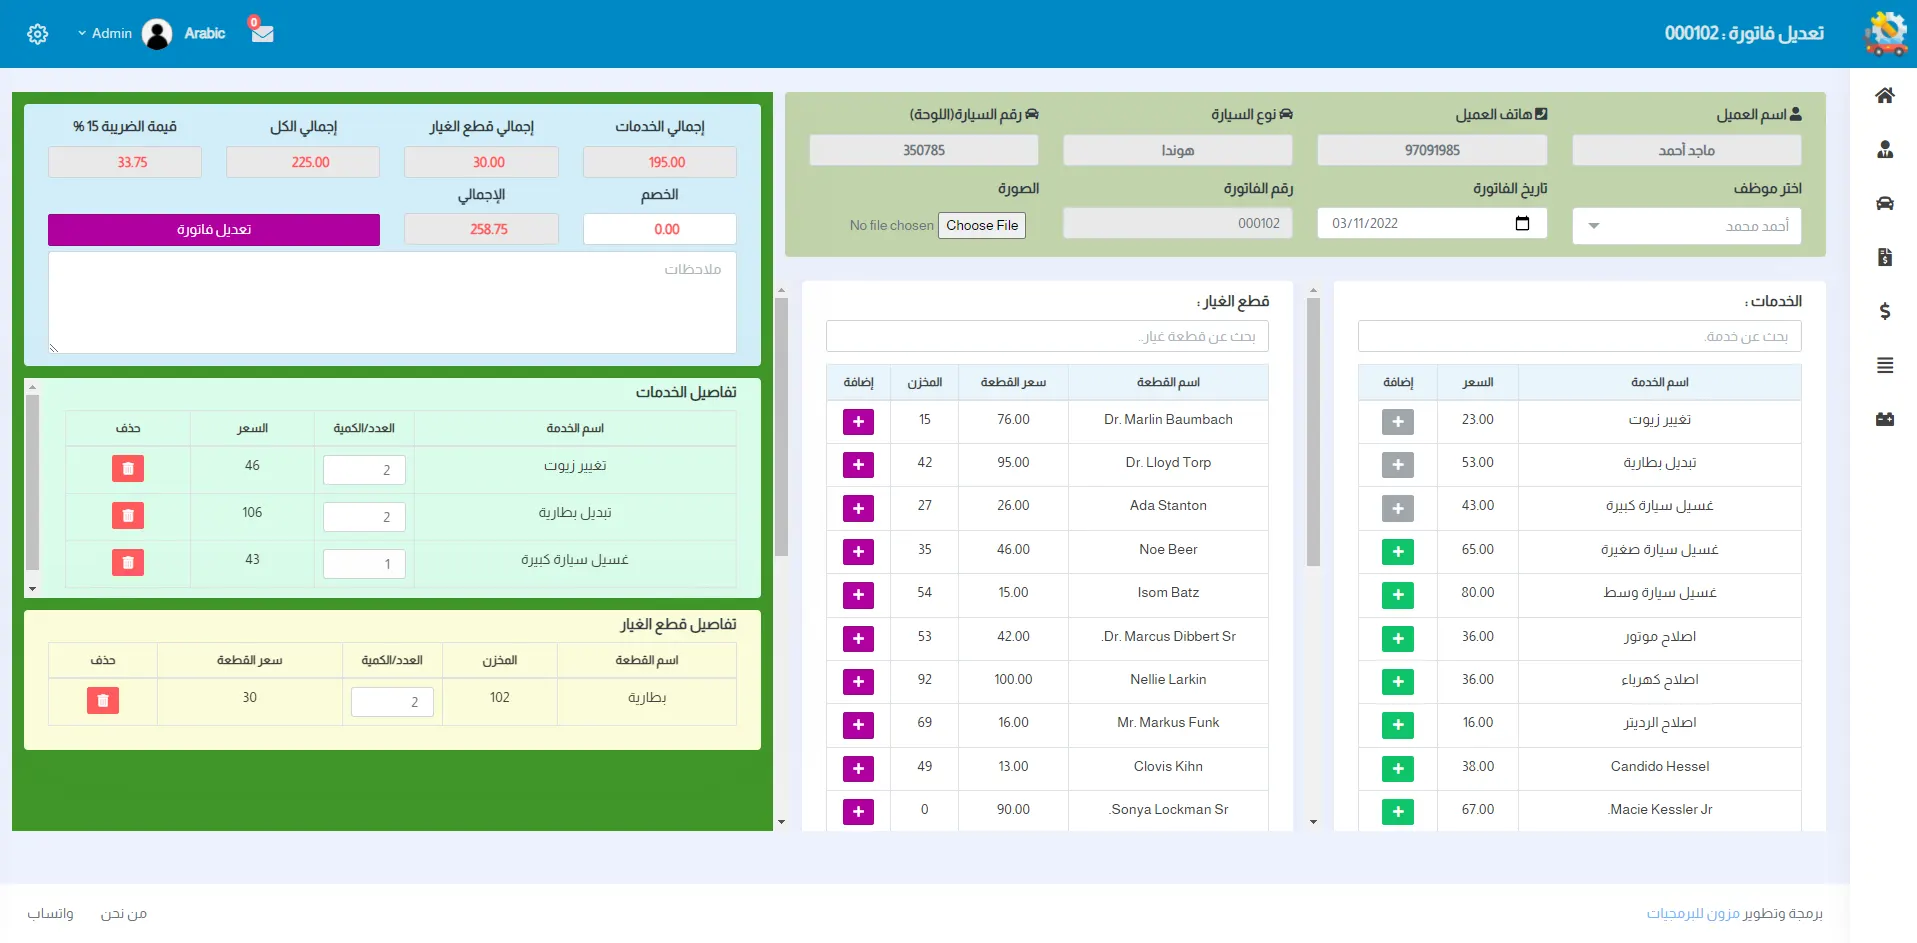Click the services list scrollbar

(x=1313, y=430)
